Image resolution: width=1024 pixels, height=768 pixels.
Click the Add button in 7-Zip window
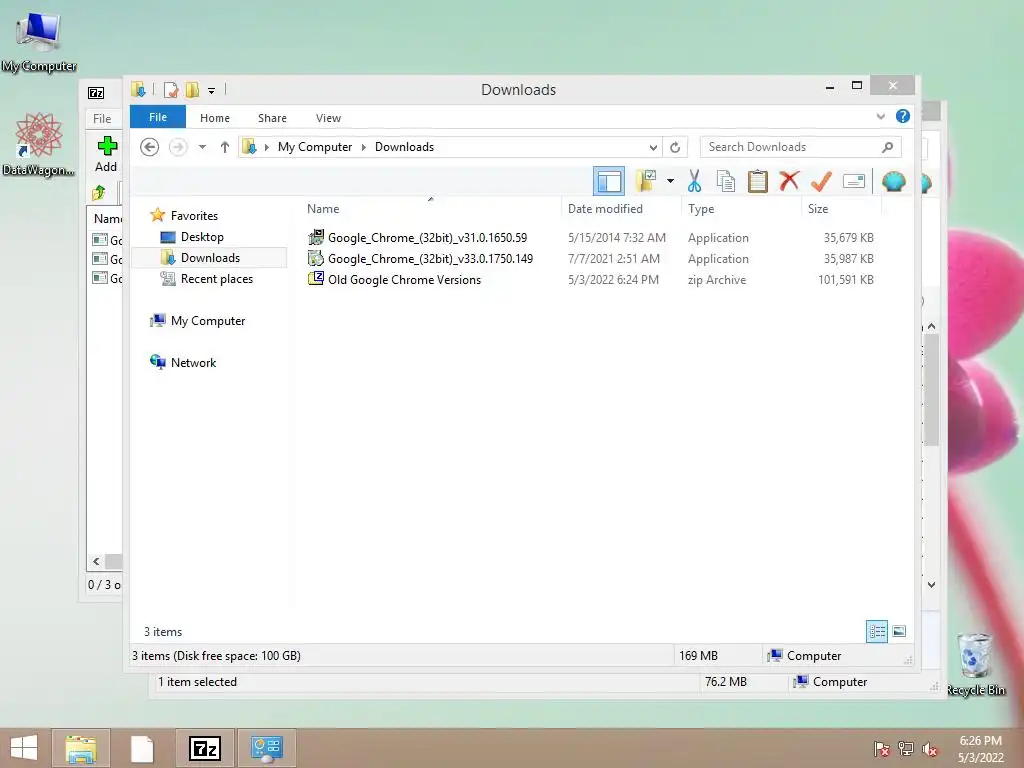coord(106,154)
